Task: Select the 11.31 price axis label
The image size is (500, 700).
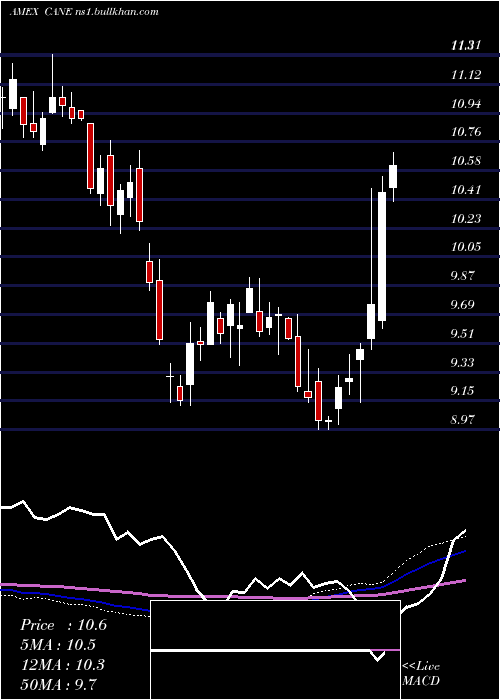Action: (x=466, y=45)
